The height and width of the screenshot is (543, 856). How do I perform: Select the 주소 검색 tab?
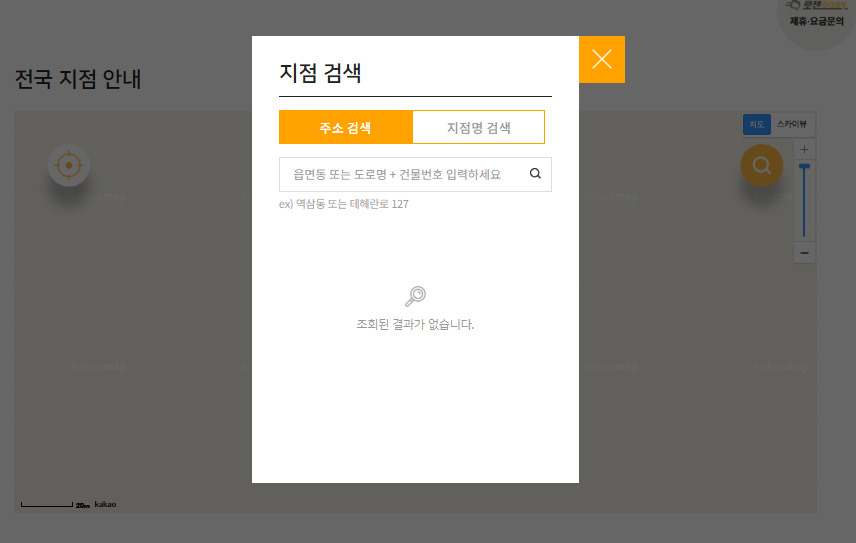tap(346, 127)
